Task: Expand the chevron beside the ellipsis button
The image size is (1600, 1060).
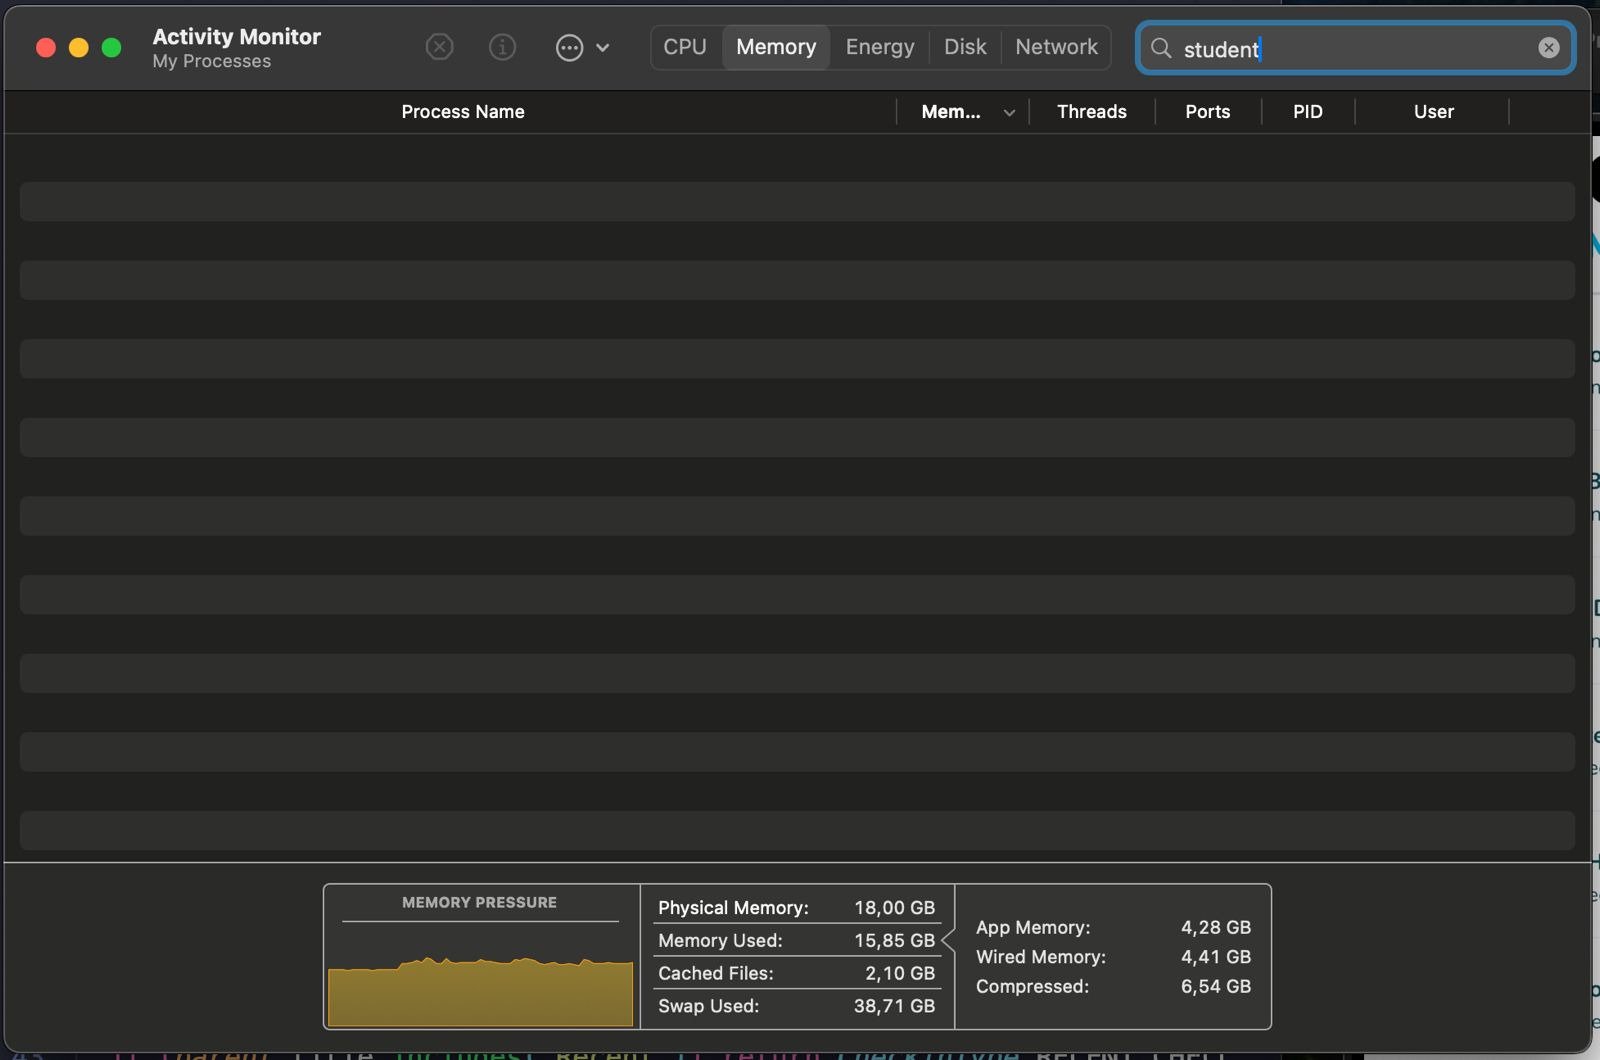Action: pos(603,47)
